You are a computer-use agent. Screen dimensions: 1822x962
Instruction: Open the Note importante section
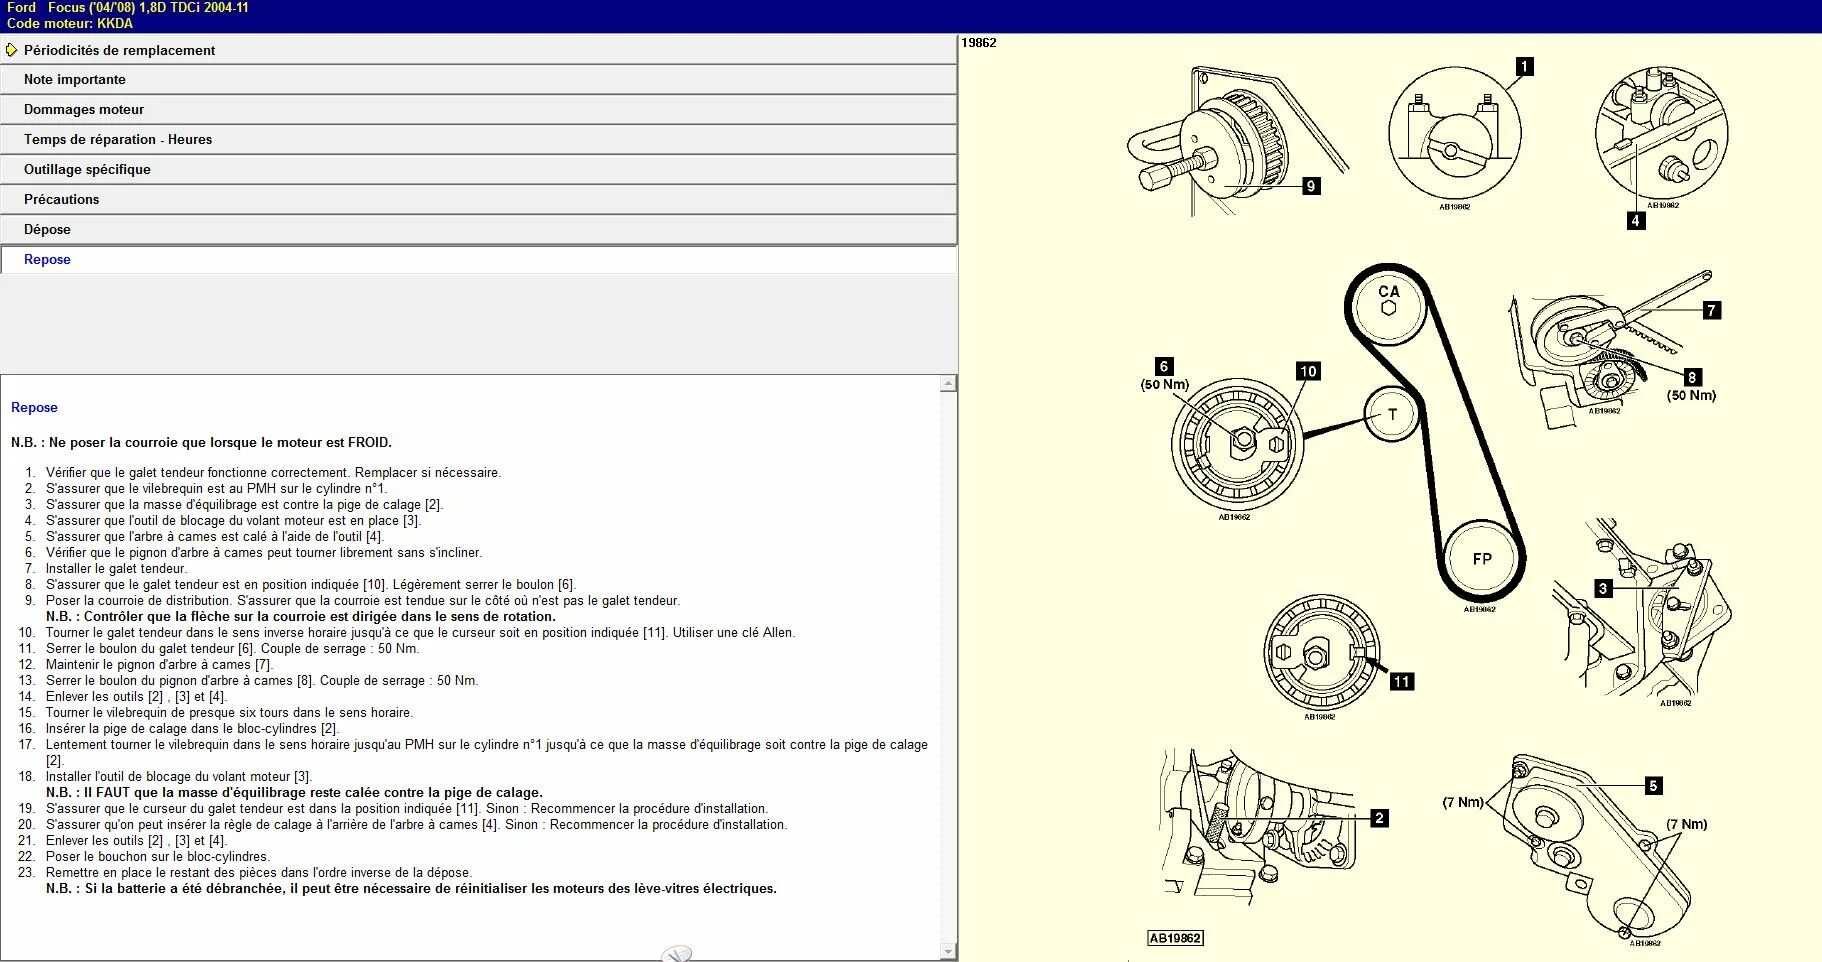pos(478,80)
